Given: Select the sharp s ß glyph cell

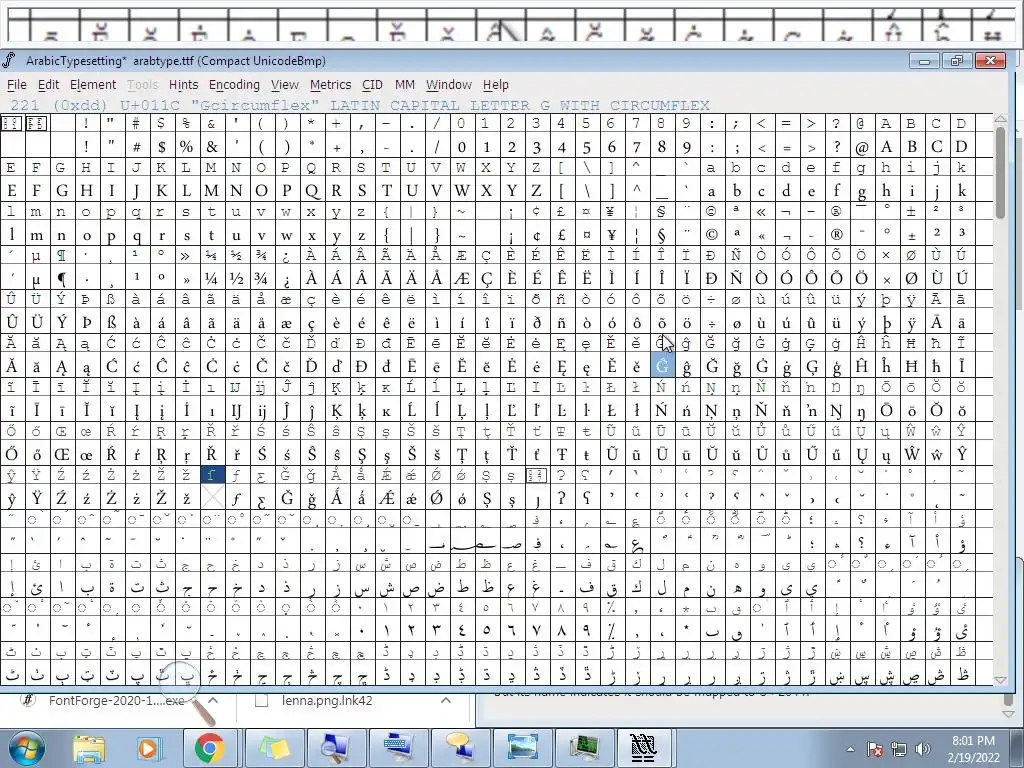Looking at the screenshot, I should (x=111, y=322).
